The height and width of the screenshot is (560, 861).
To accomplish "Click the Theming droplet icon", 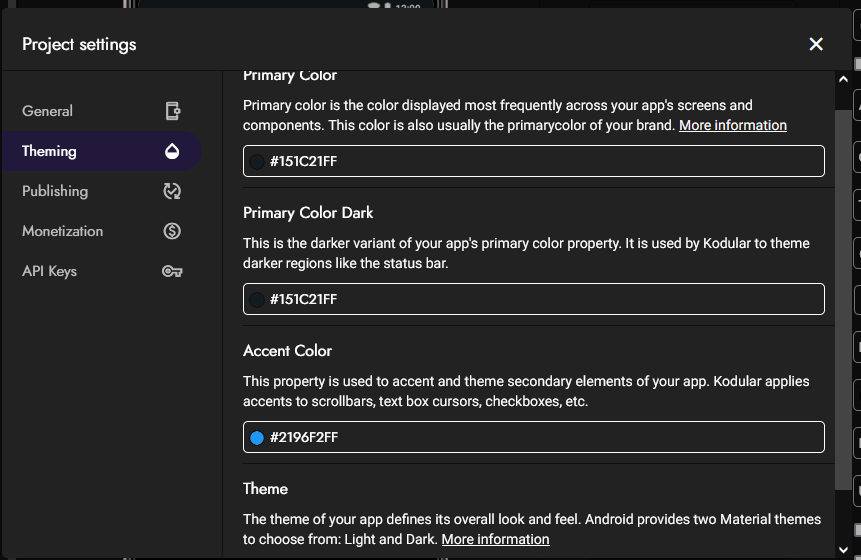I will [172, 151].
